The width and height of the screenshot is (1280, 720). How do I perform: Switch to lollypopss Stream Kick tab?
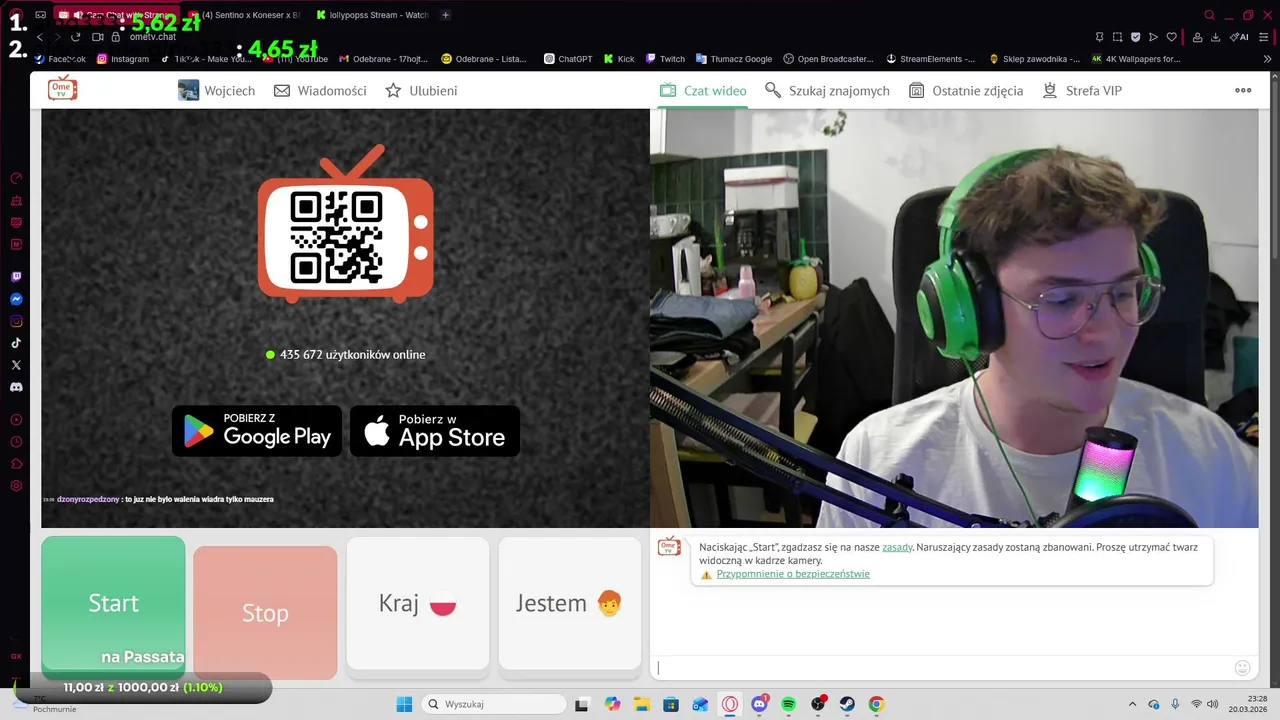[x=372, y=15]
